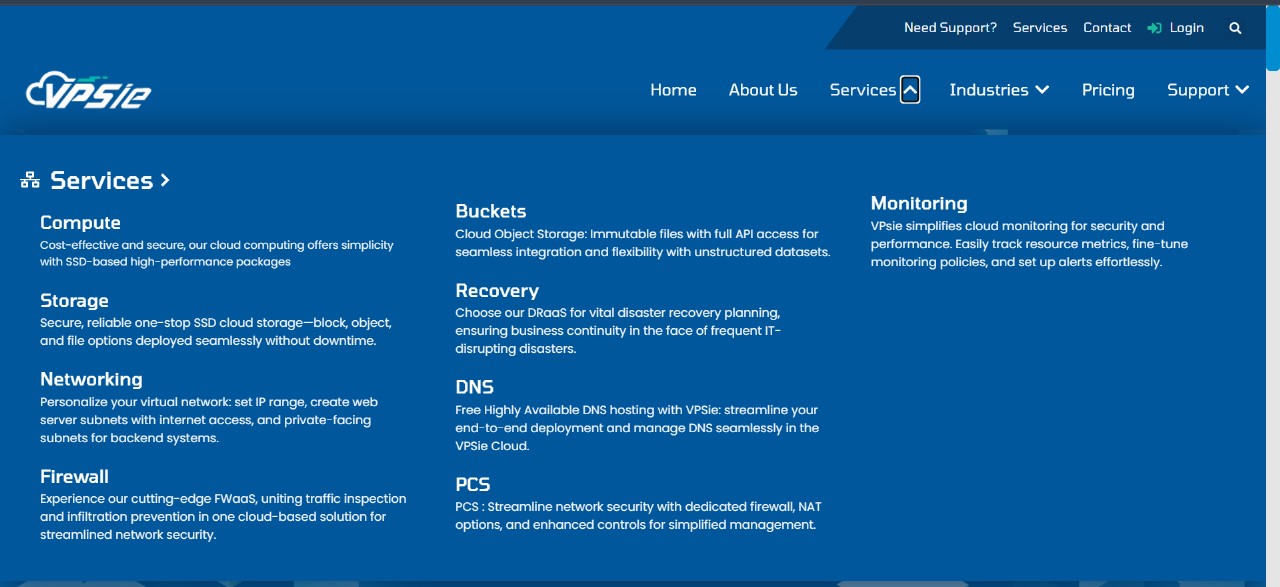Click the Login link
The width and height of the screenshot is (1280, 587).
coord(1187,28)
